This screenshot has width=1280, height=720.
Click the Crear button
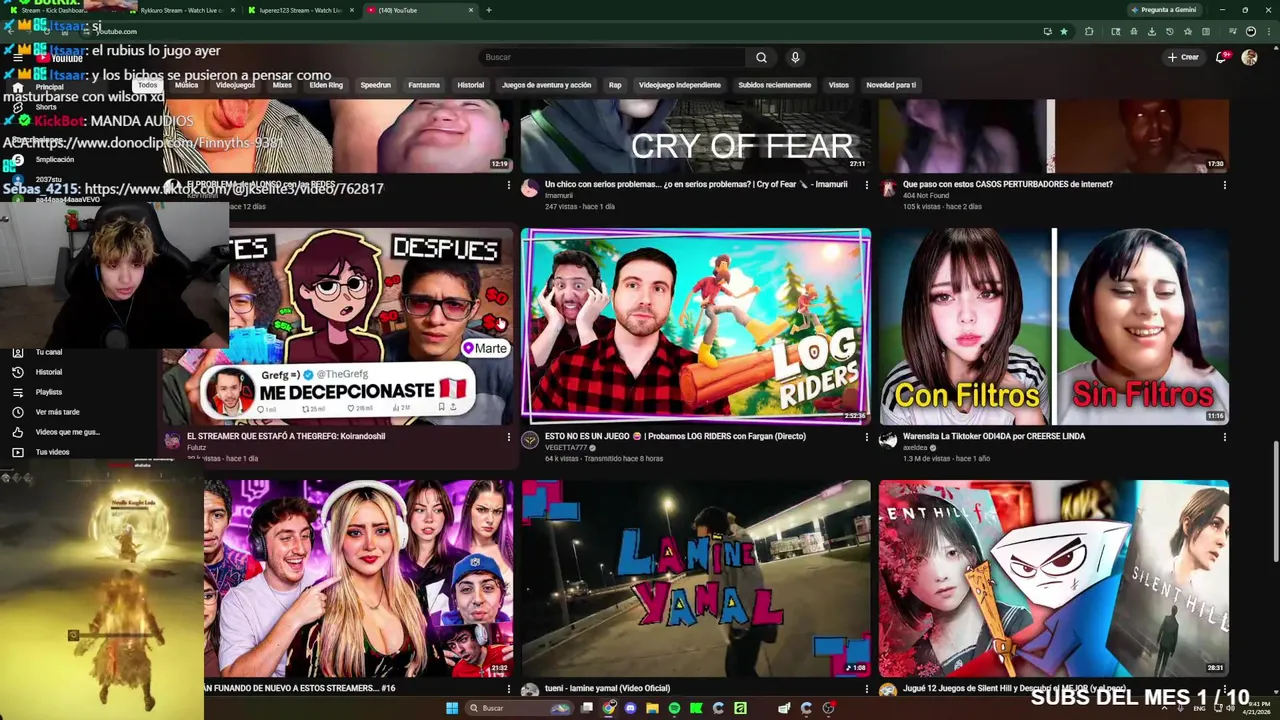[x=1183, y=57]
